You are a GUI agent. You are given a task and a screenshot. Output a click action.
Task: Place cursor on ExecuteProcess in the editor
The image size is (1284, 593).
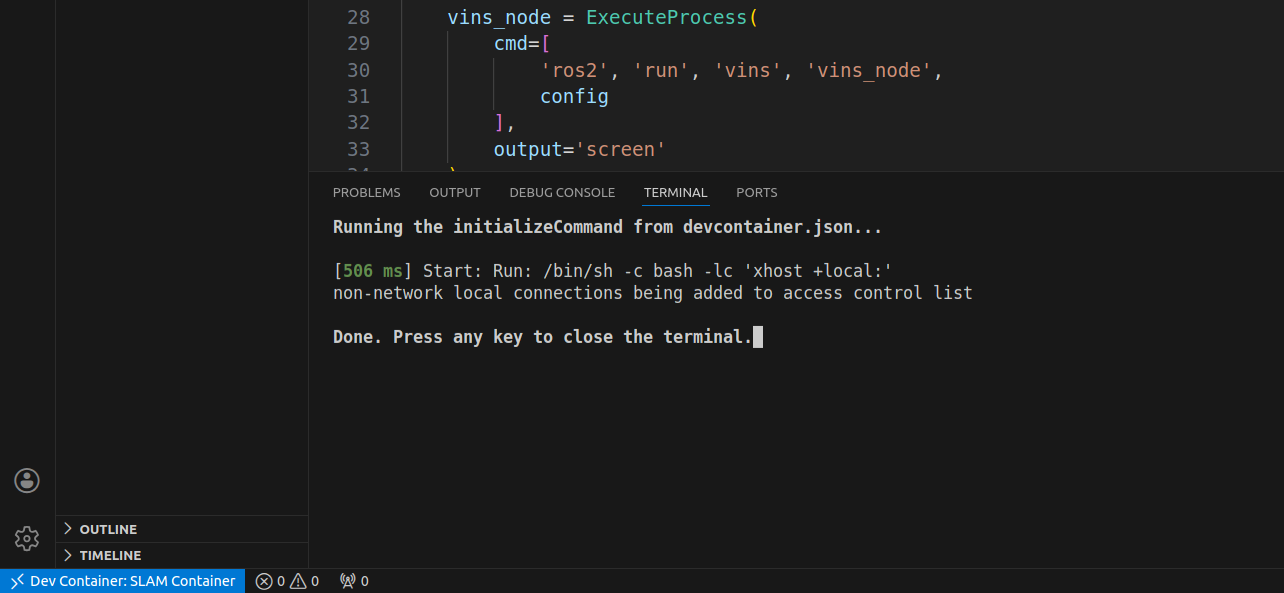point(666,17)
